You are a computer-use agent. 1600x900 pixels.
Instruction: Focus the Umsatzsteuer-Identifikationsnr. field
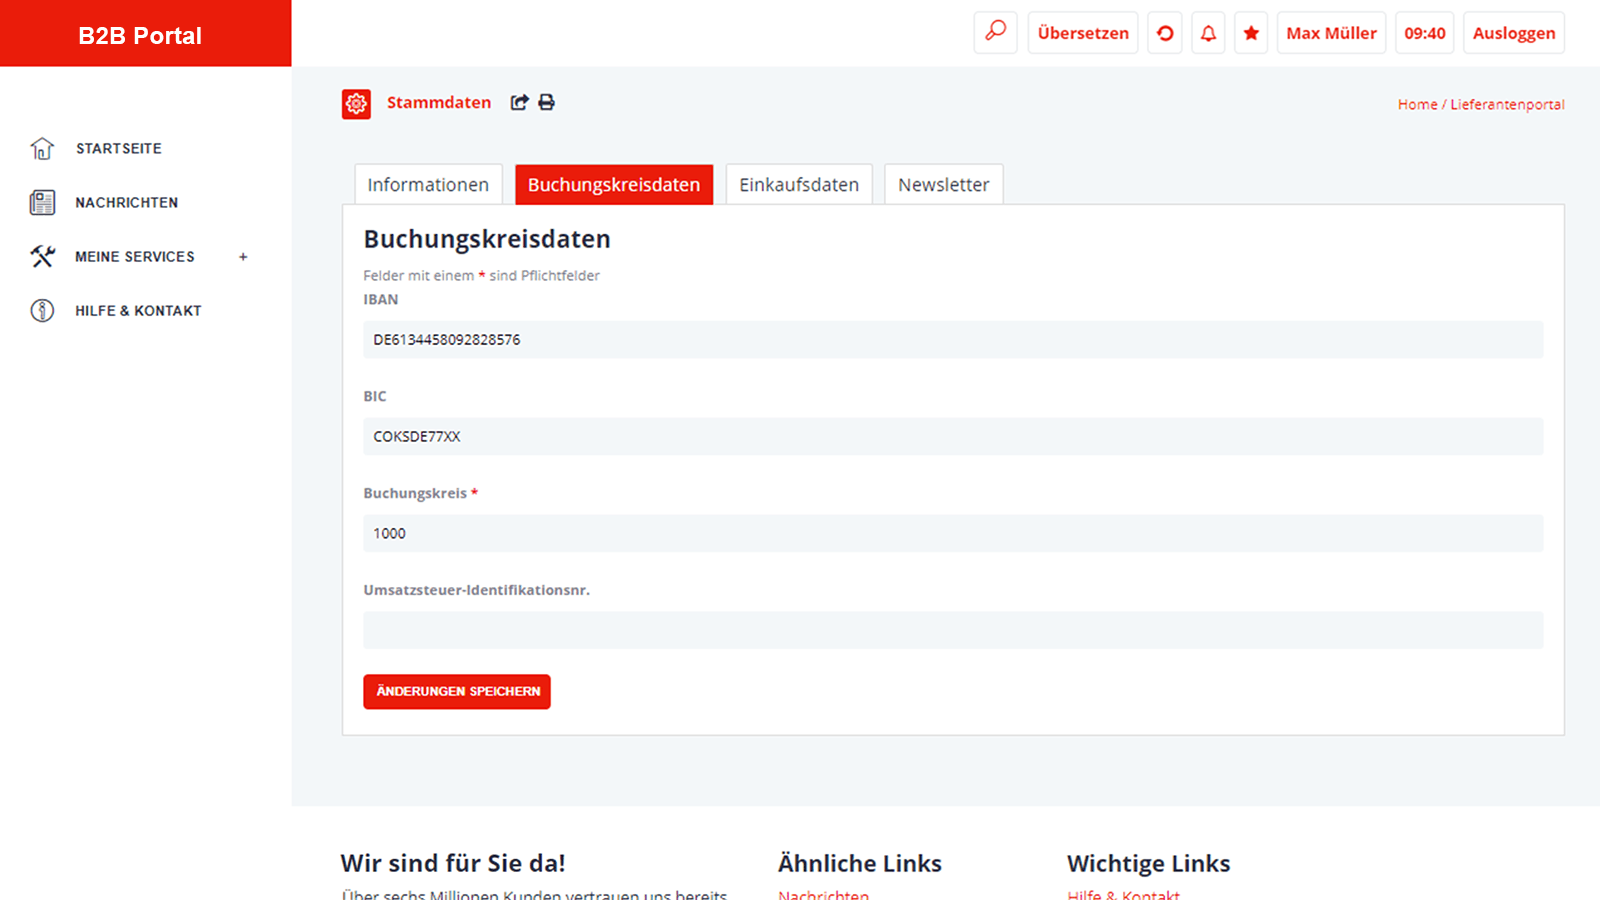coord(952,630)
